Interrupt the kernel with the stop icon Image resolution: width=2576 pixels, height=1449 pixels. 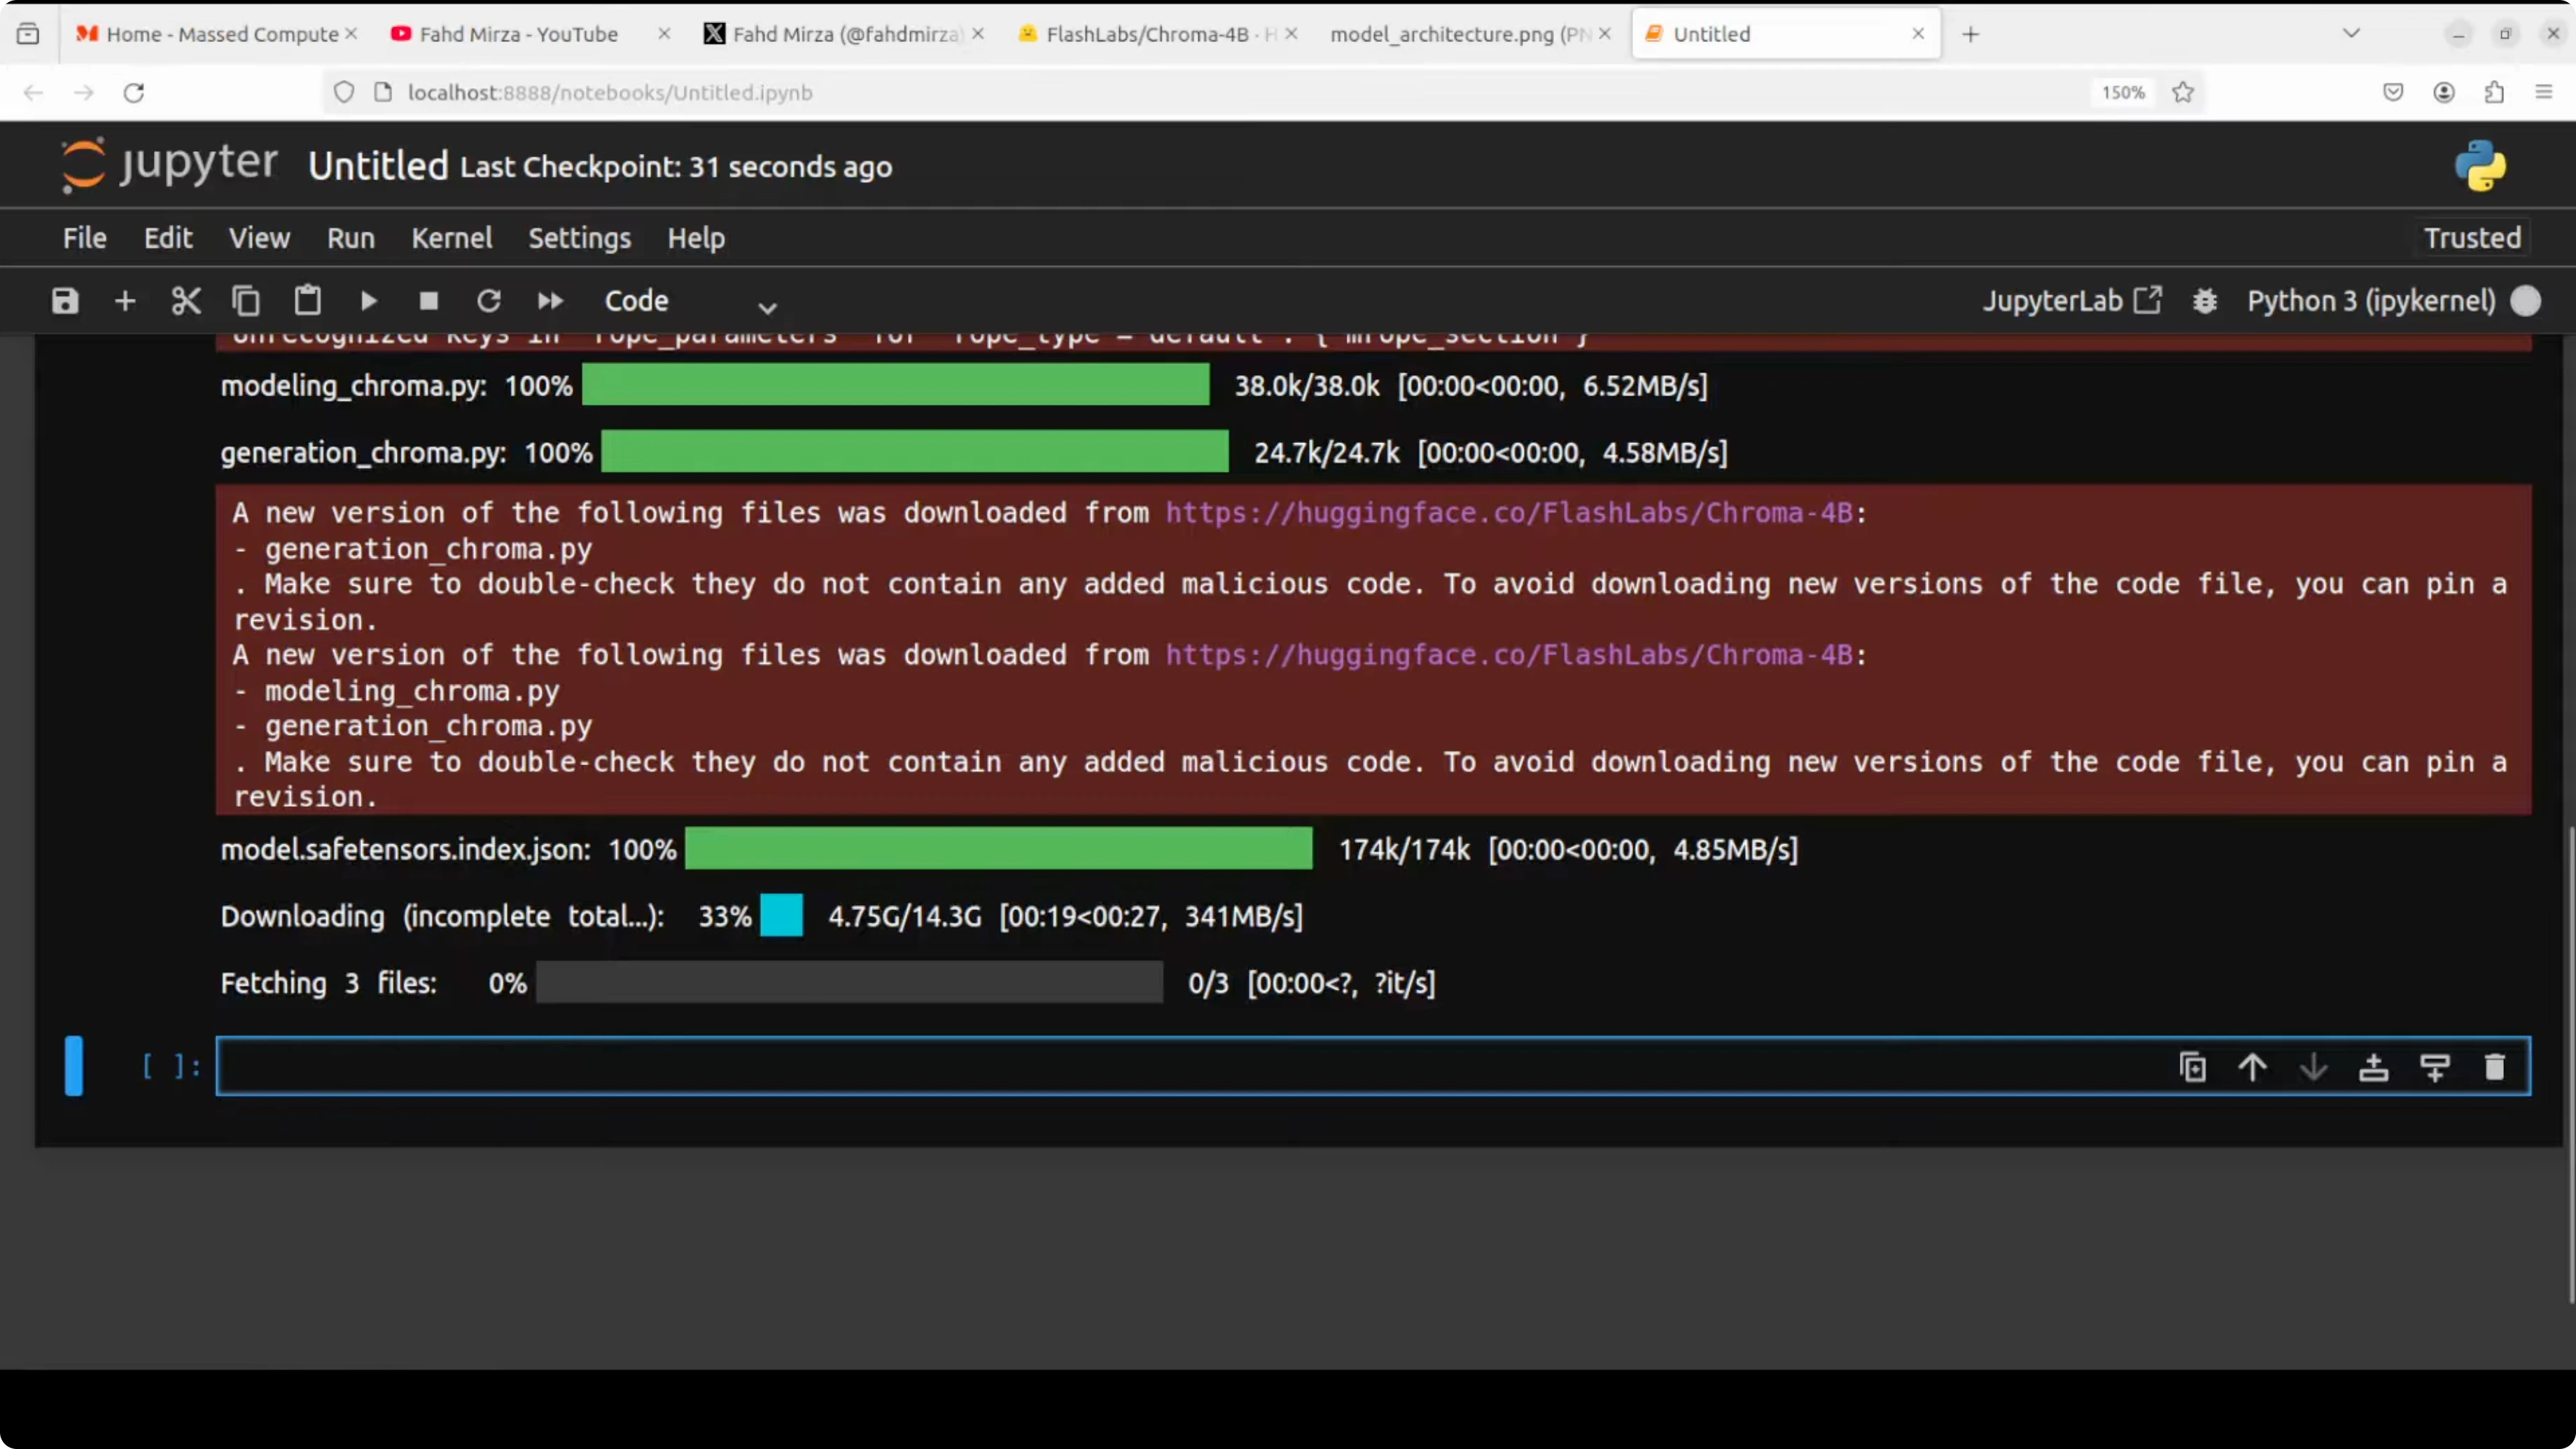tap(429, 301)
